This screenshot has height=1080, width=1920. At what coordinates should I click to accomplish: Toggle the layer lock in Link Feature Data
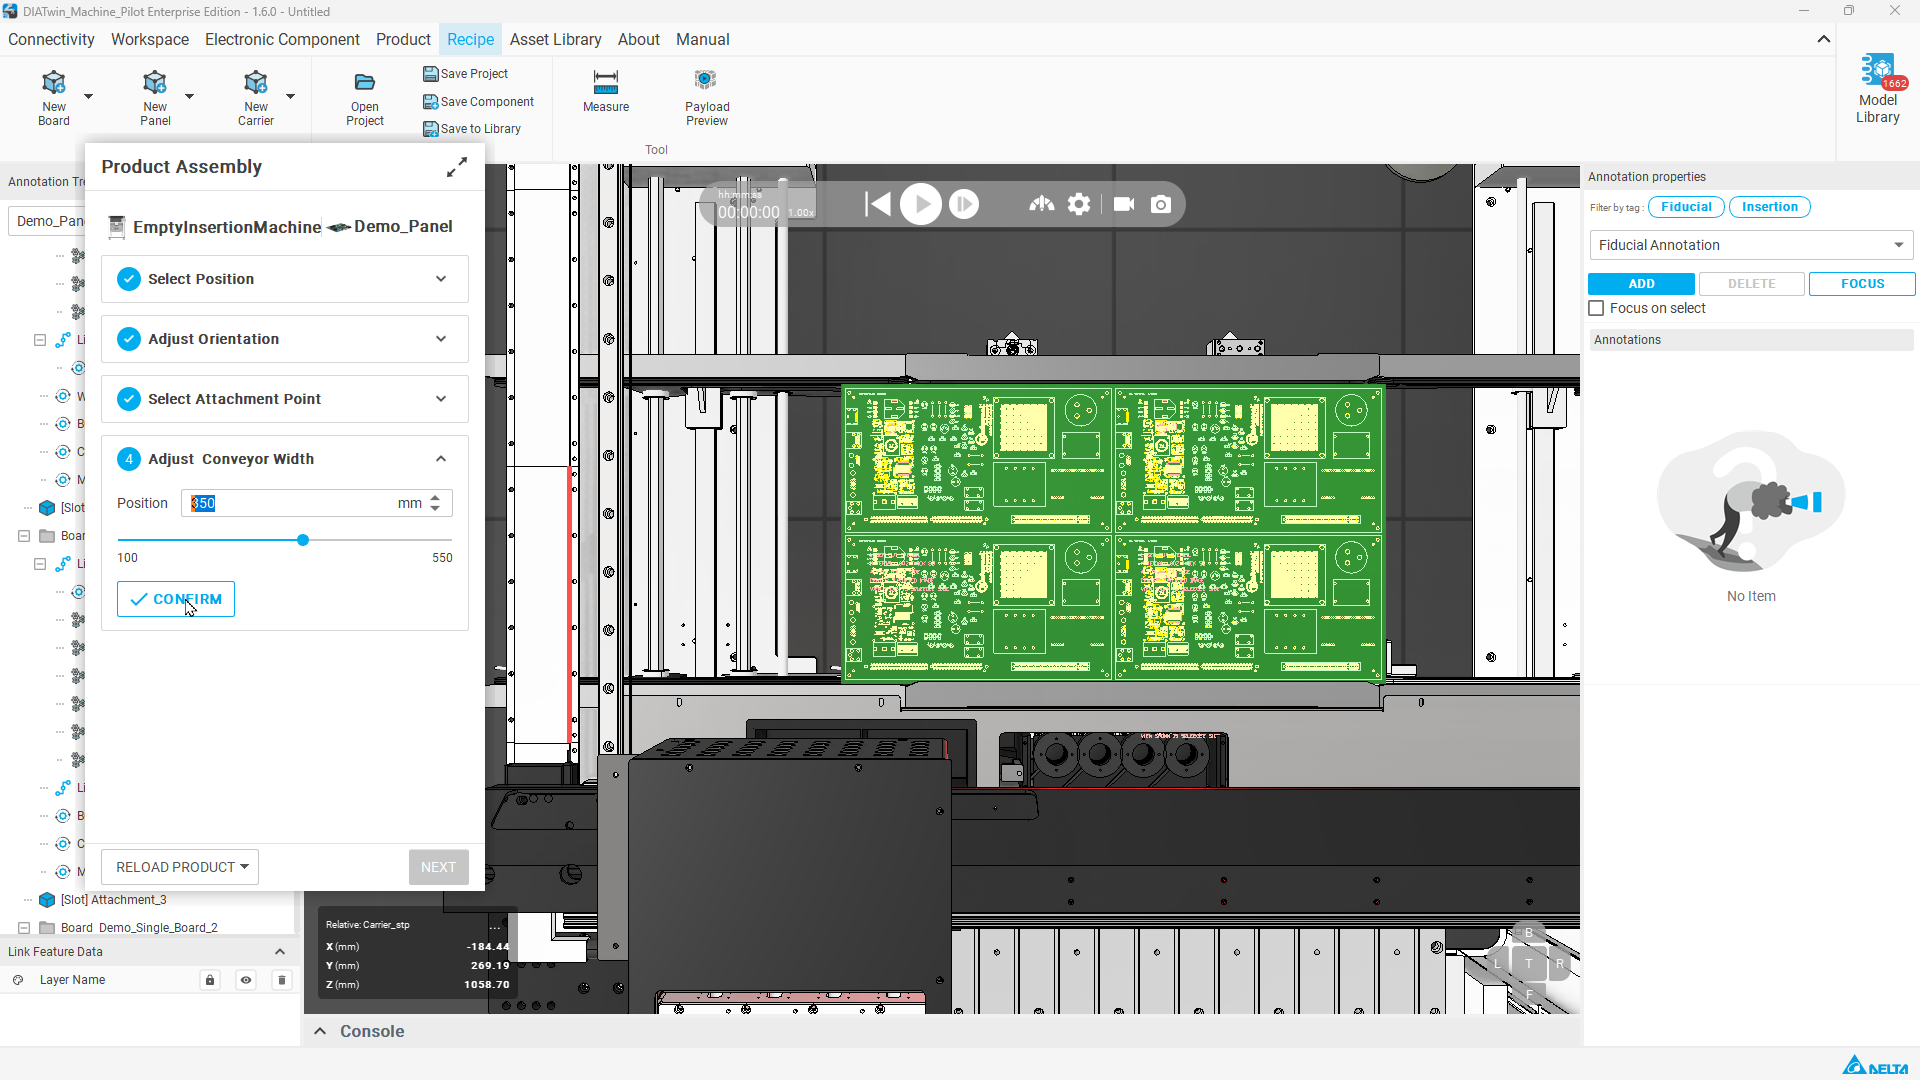[x=210, y=980]
